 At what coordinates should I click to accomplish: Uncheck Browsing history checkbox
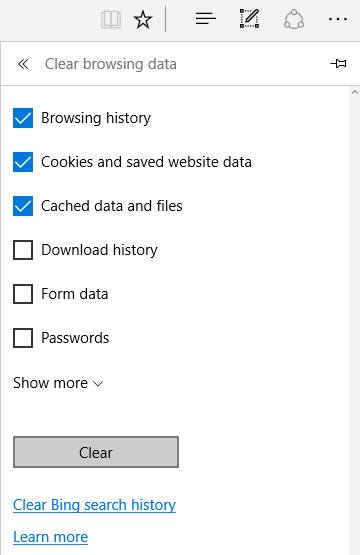click(23, 118)
